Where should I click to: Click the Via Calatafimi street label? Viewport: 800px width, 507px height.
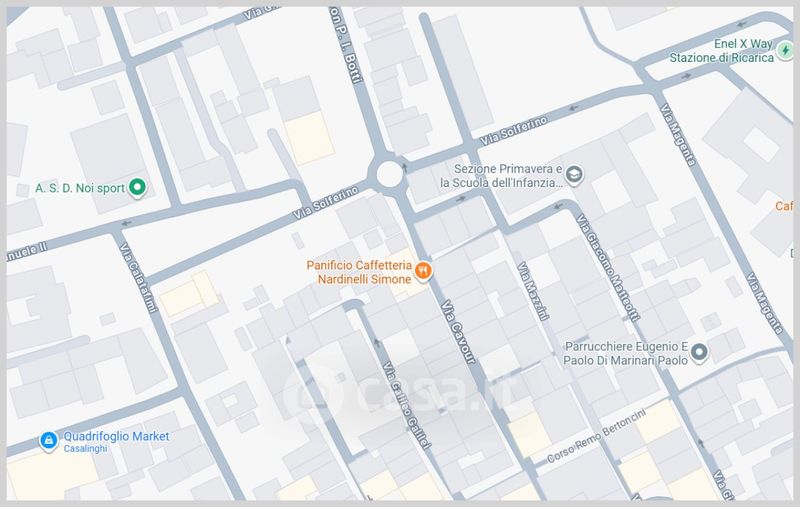click(x=137, y=276)
